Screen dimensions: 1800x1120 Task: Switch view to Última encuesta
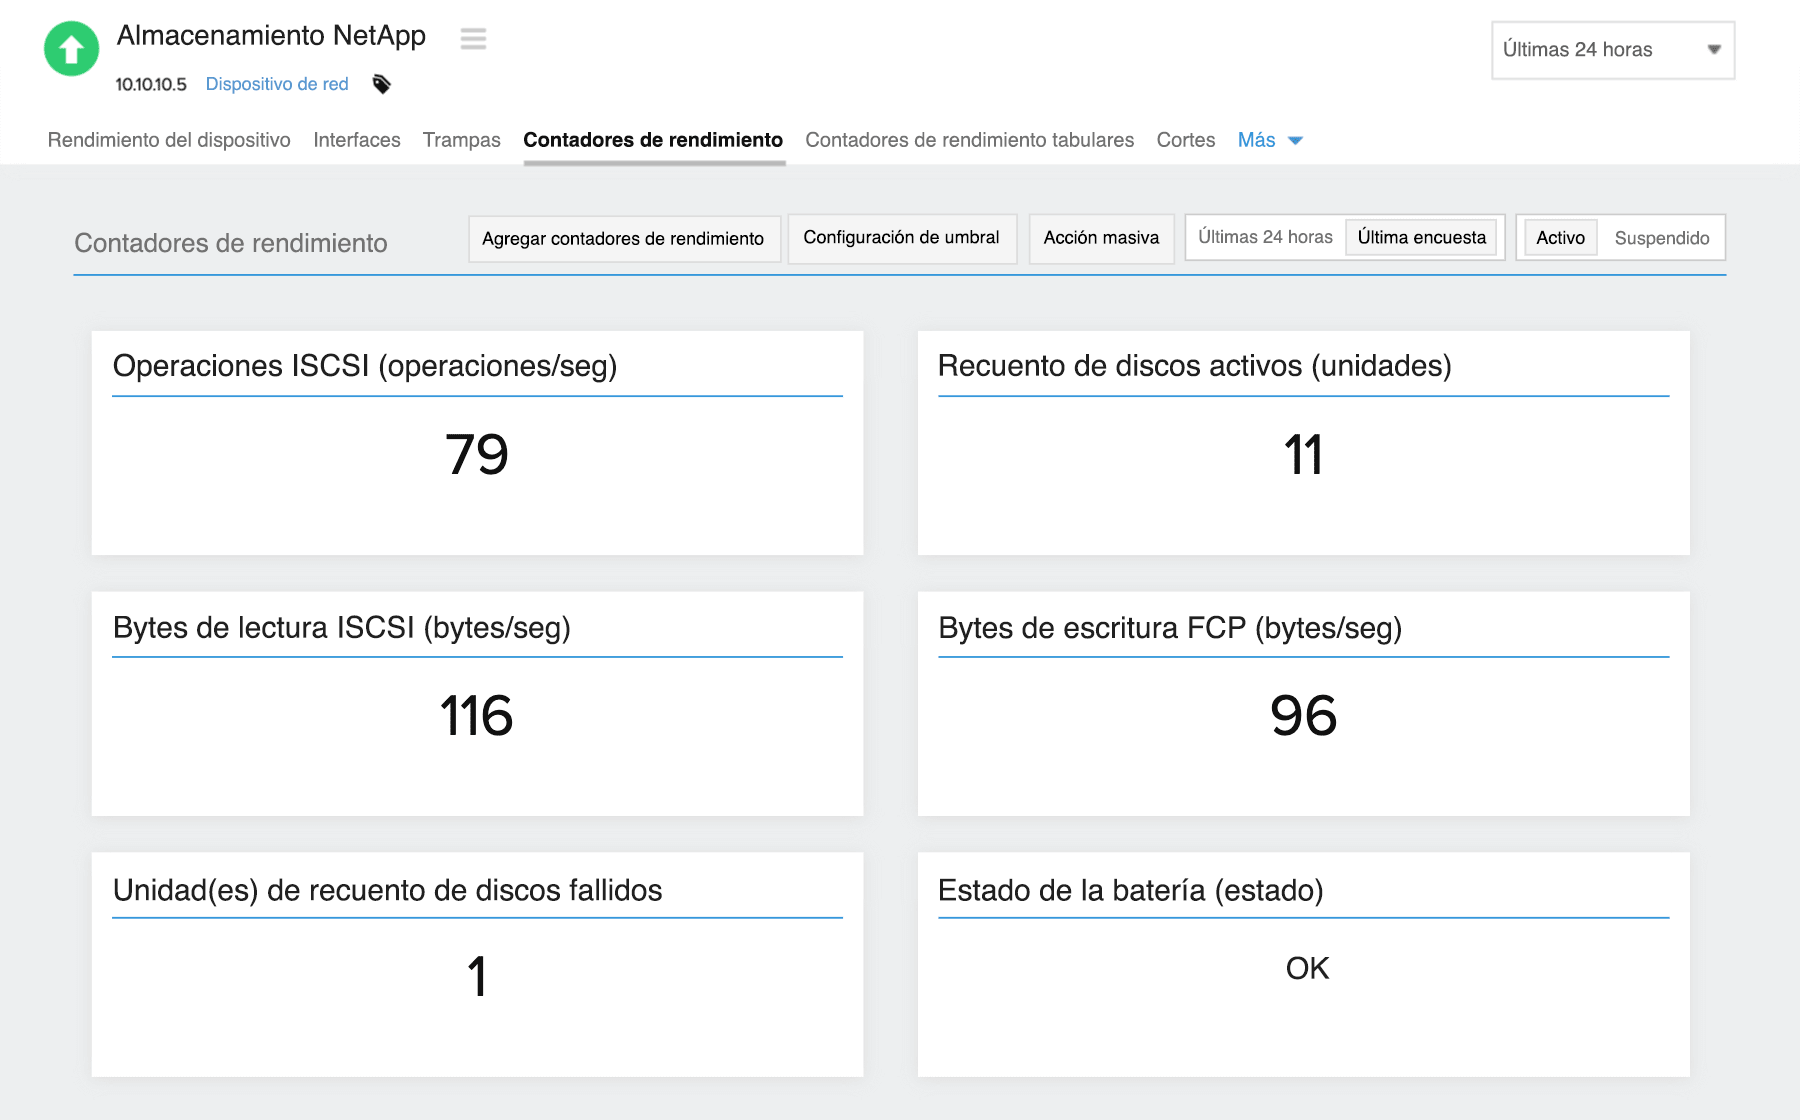(x=1421, y=238)
